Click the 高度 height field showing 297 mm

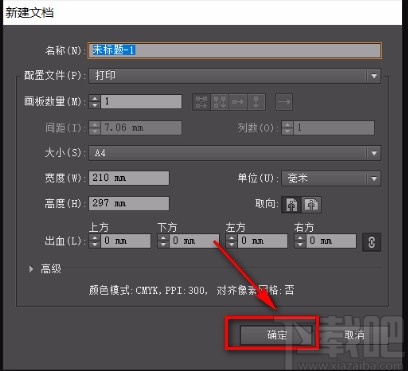(x=129, y=203)
